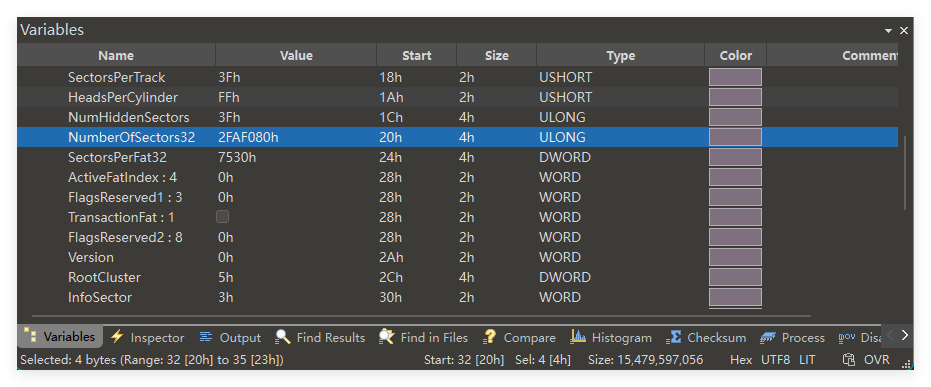The image size is (931, 387).
Task: Select the InfoSector variable row
Action: point(457,297)
